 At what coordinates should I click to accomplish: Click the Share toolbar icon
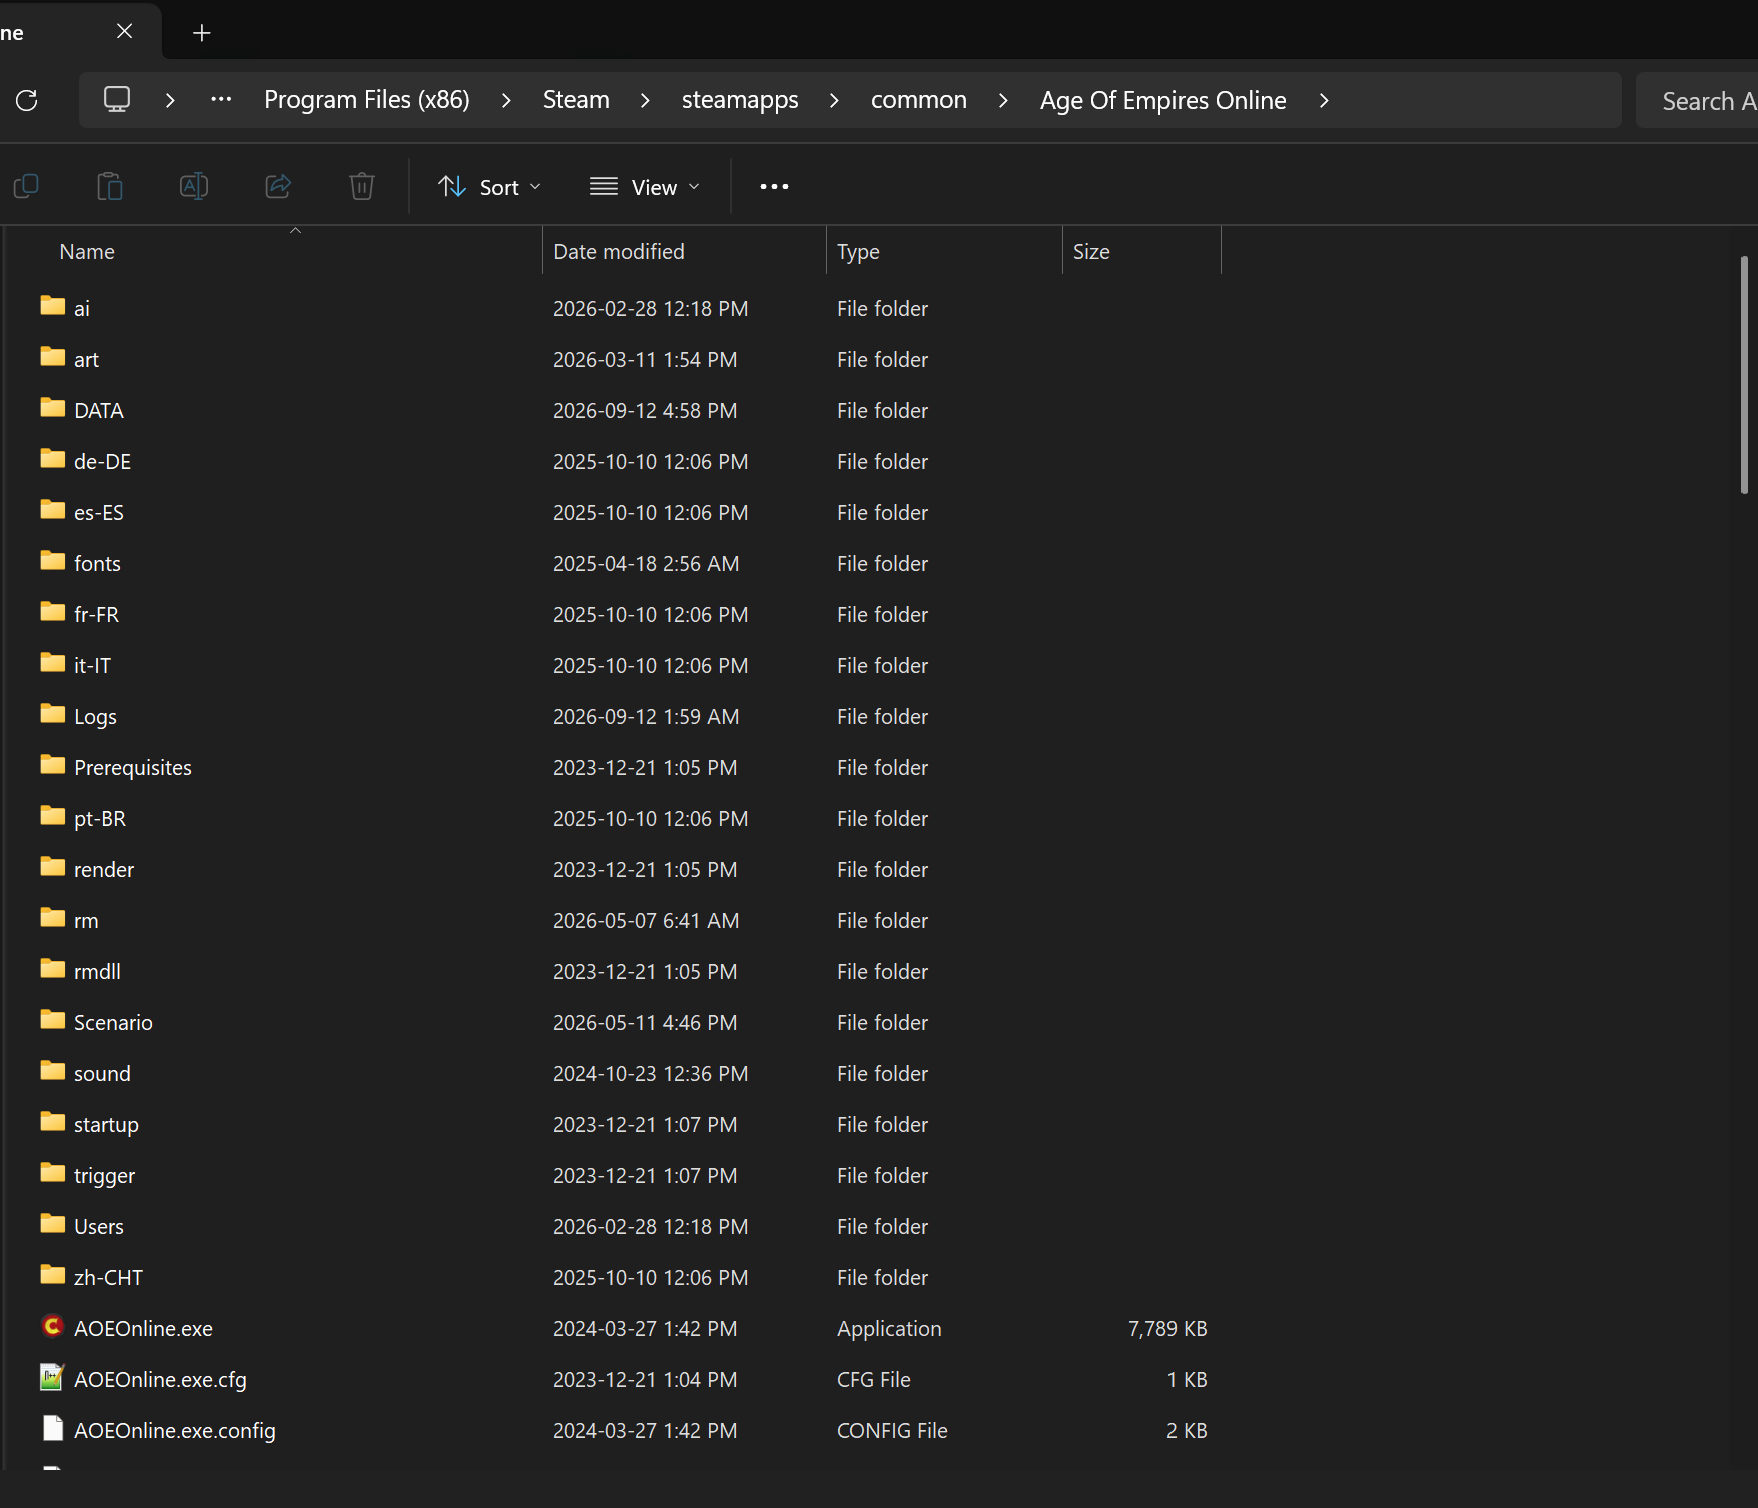click(278, 186)
